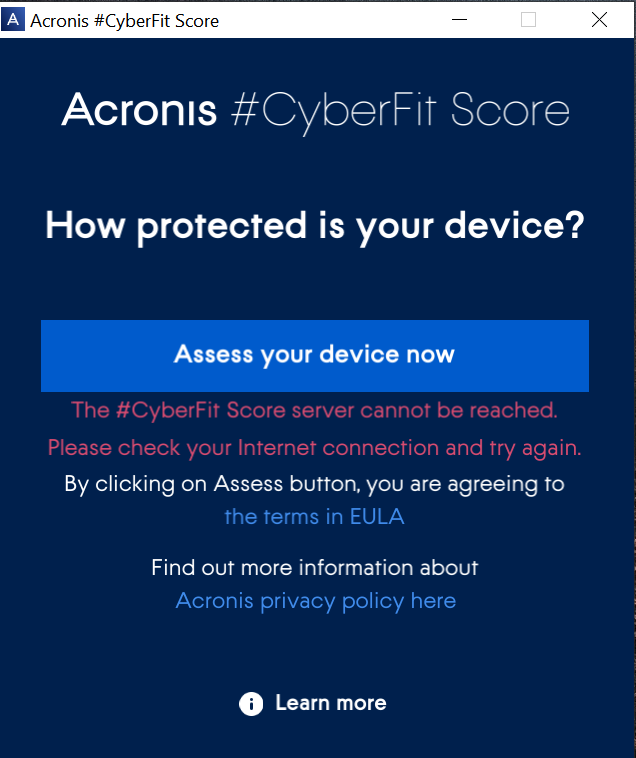The width and height of the screenshot is (636, 758).
Task: Click the server cannot be reached error line
Action: click(x=314, y=410)
